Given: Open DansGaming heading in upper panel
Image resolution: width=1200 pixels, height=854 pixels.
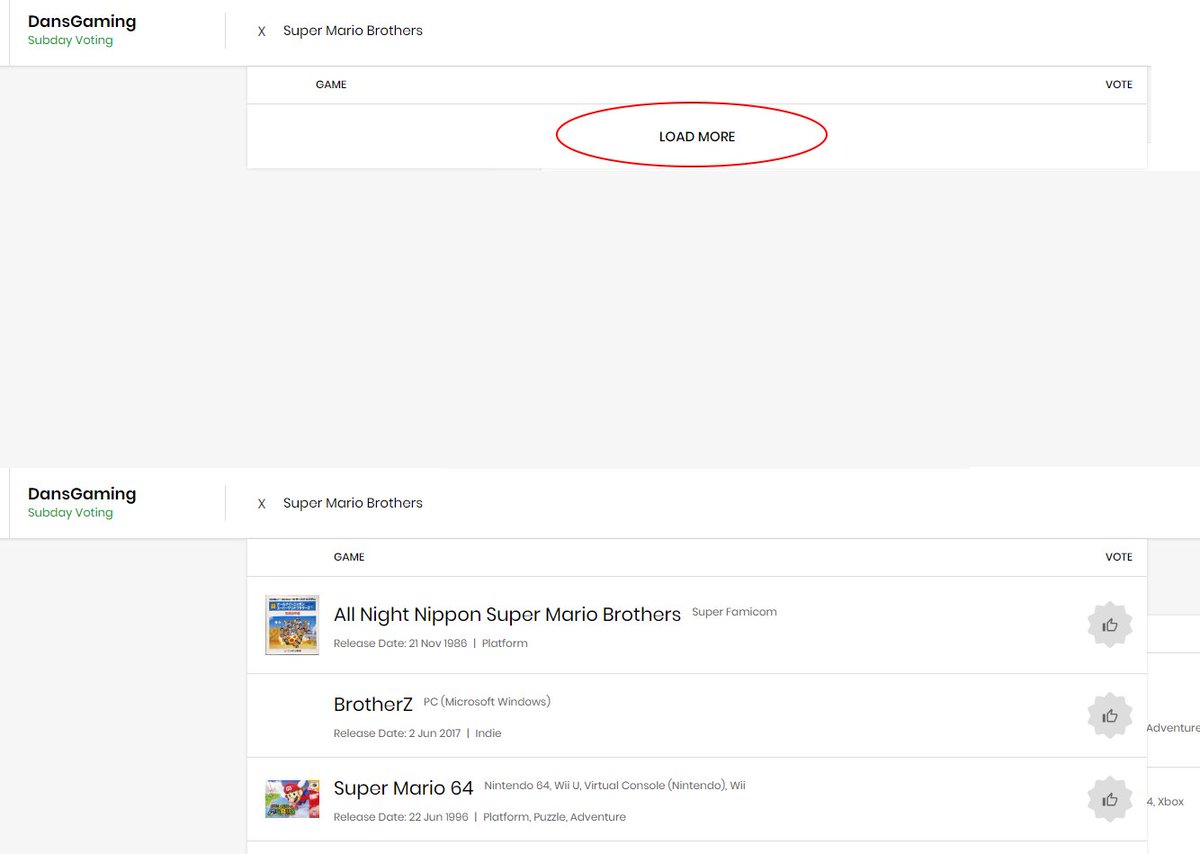Looking at the screenshot, I should click(x=82, y=21).
